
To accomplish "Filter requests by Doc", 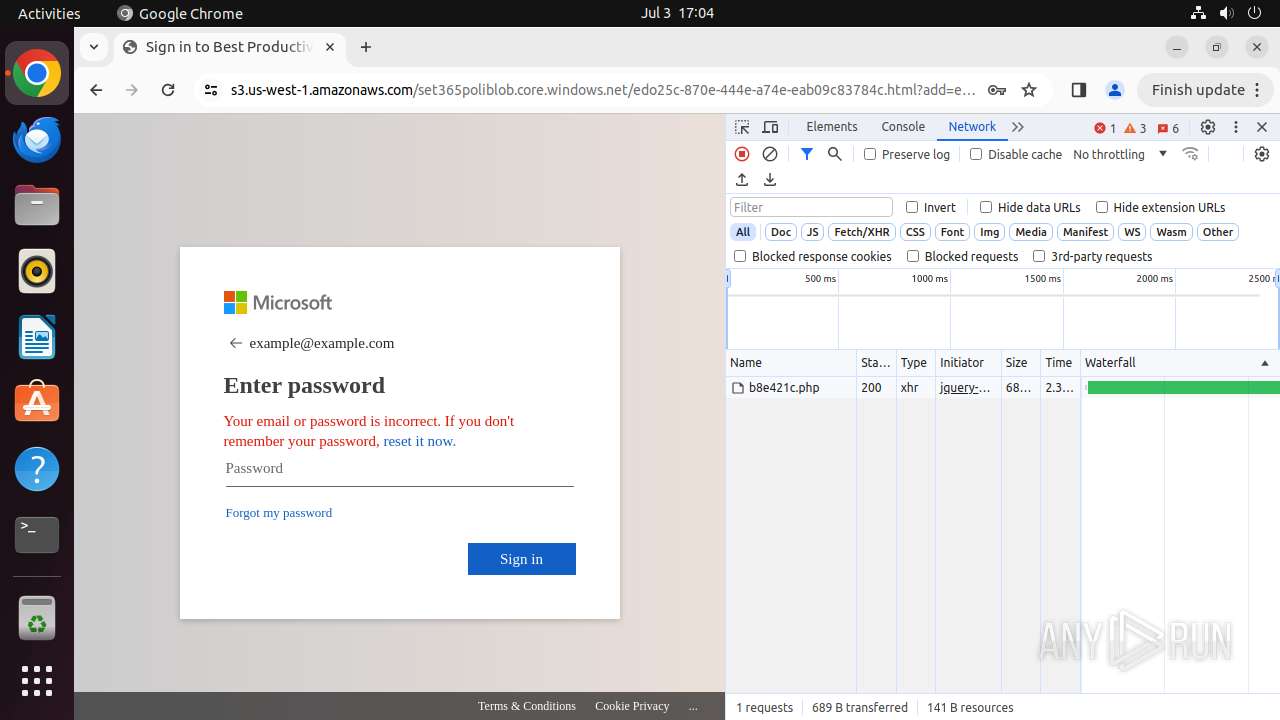I will click(781, 232).
